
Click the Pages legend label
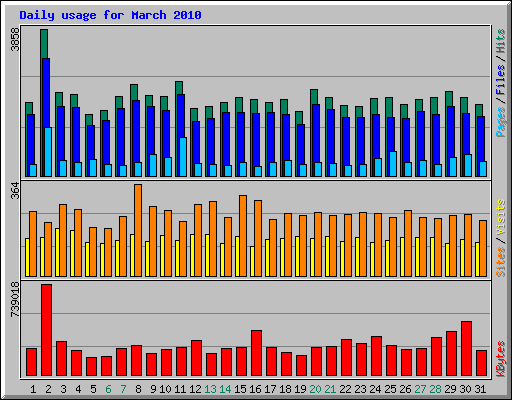pyautogui.click(x=501, y=122)
